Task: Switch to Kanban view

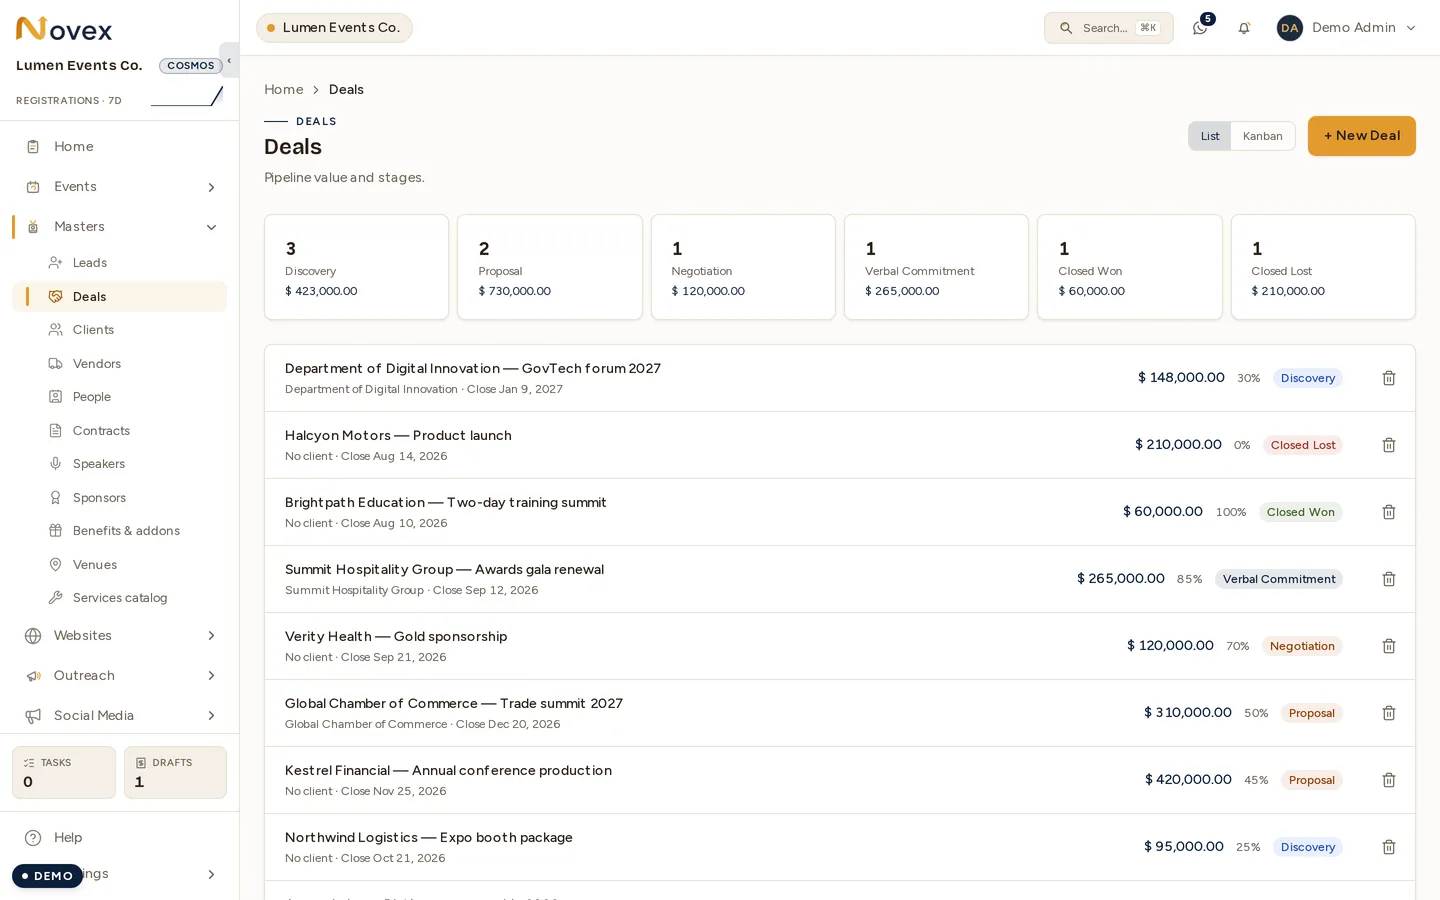Action: pos(1262,136)
